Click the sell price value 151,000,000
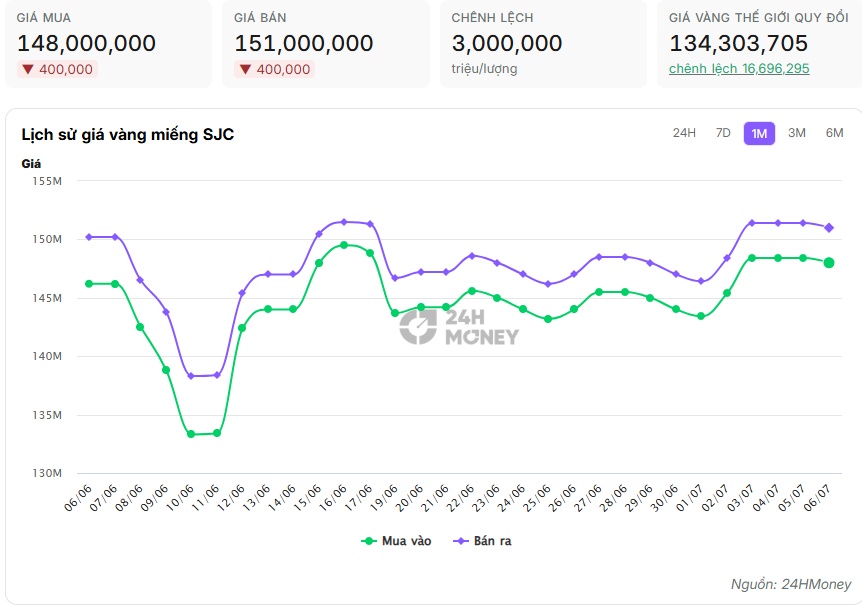862x606 pixels. (304, 43)
